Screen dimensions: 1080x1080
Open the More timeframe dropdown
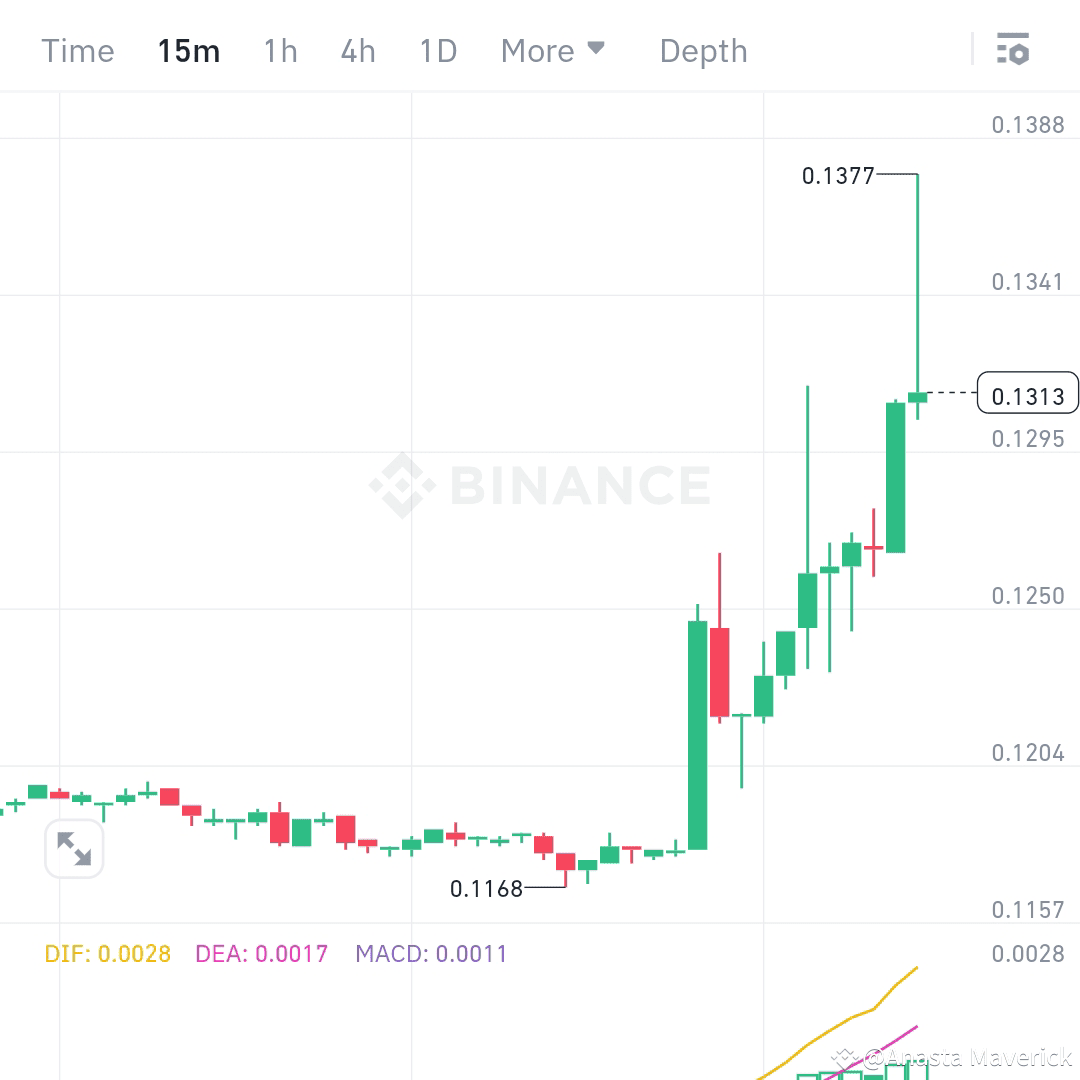click(540, 50)
